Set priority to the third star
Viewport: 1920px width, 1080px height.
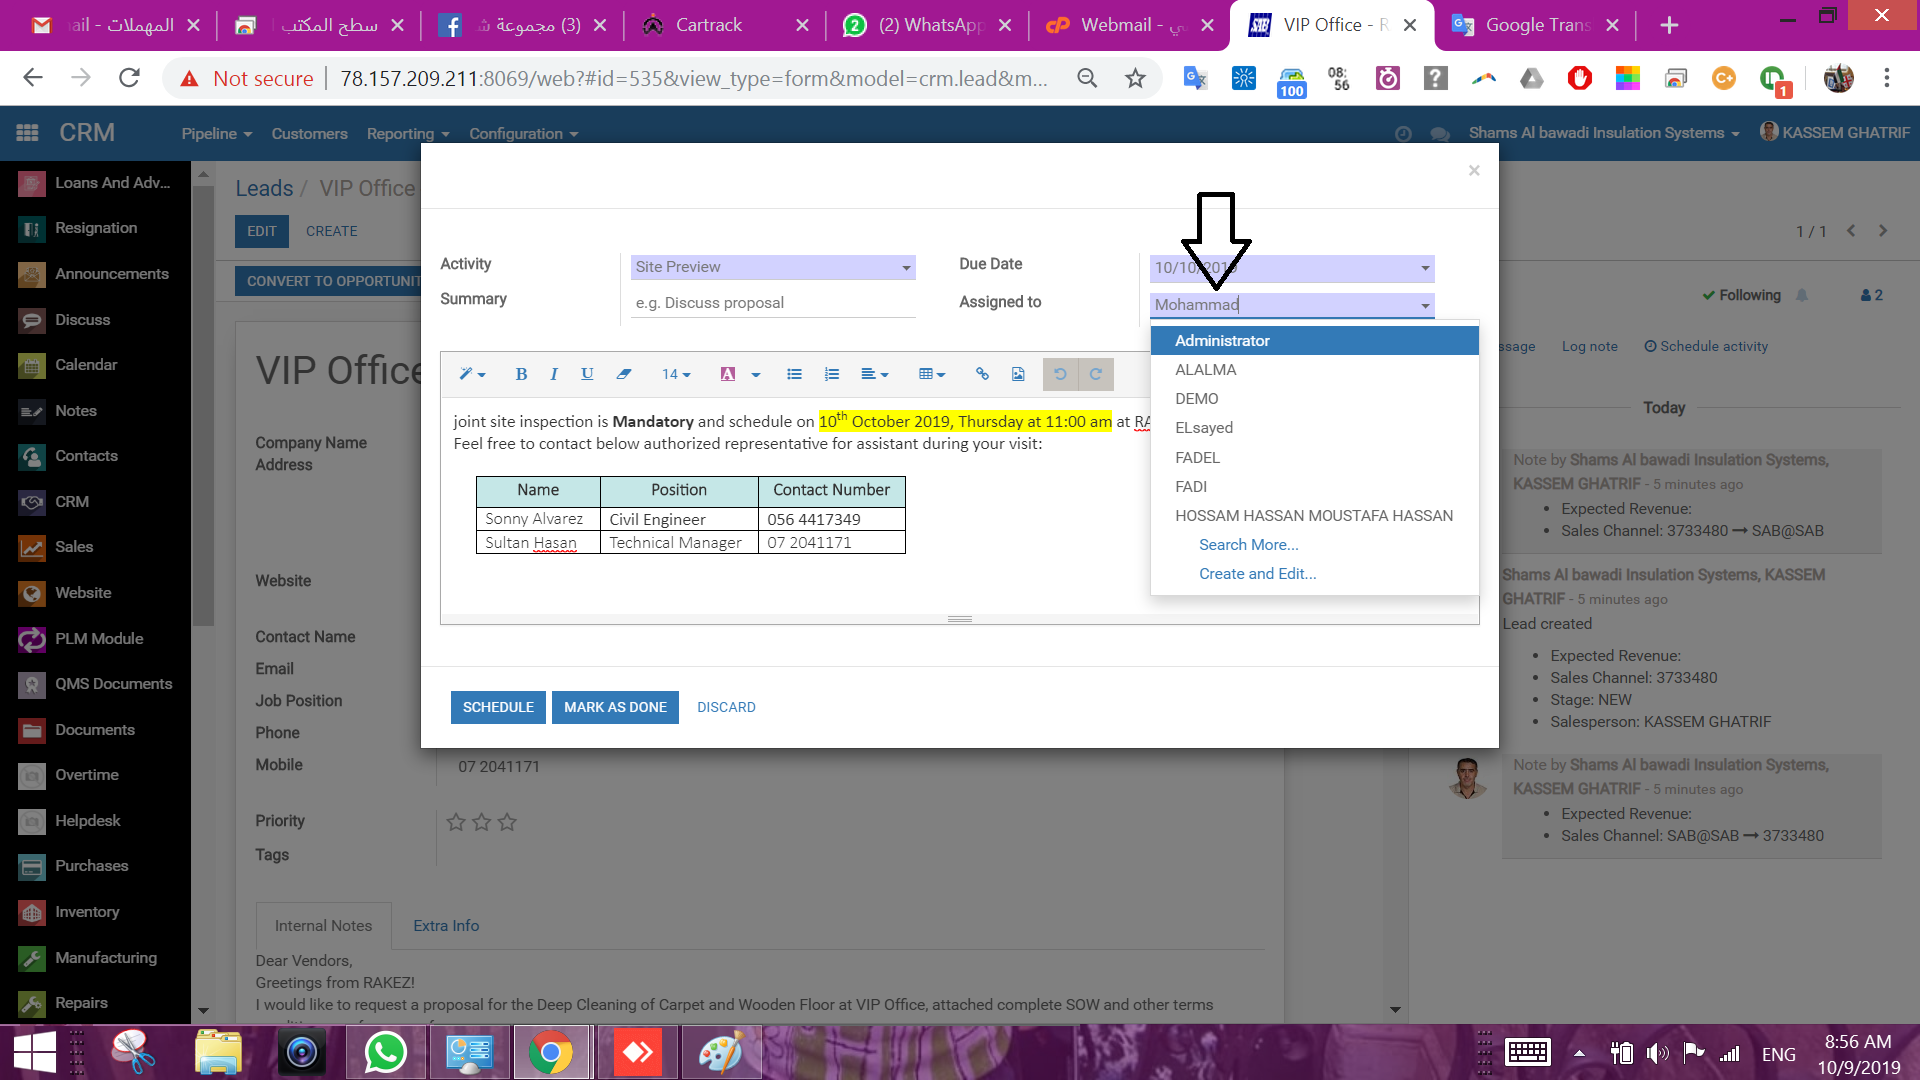coord(507,822)
